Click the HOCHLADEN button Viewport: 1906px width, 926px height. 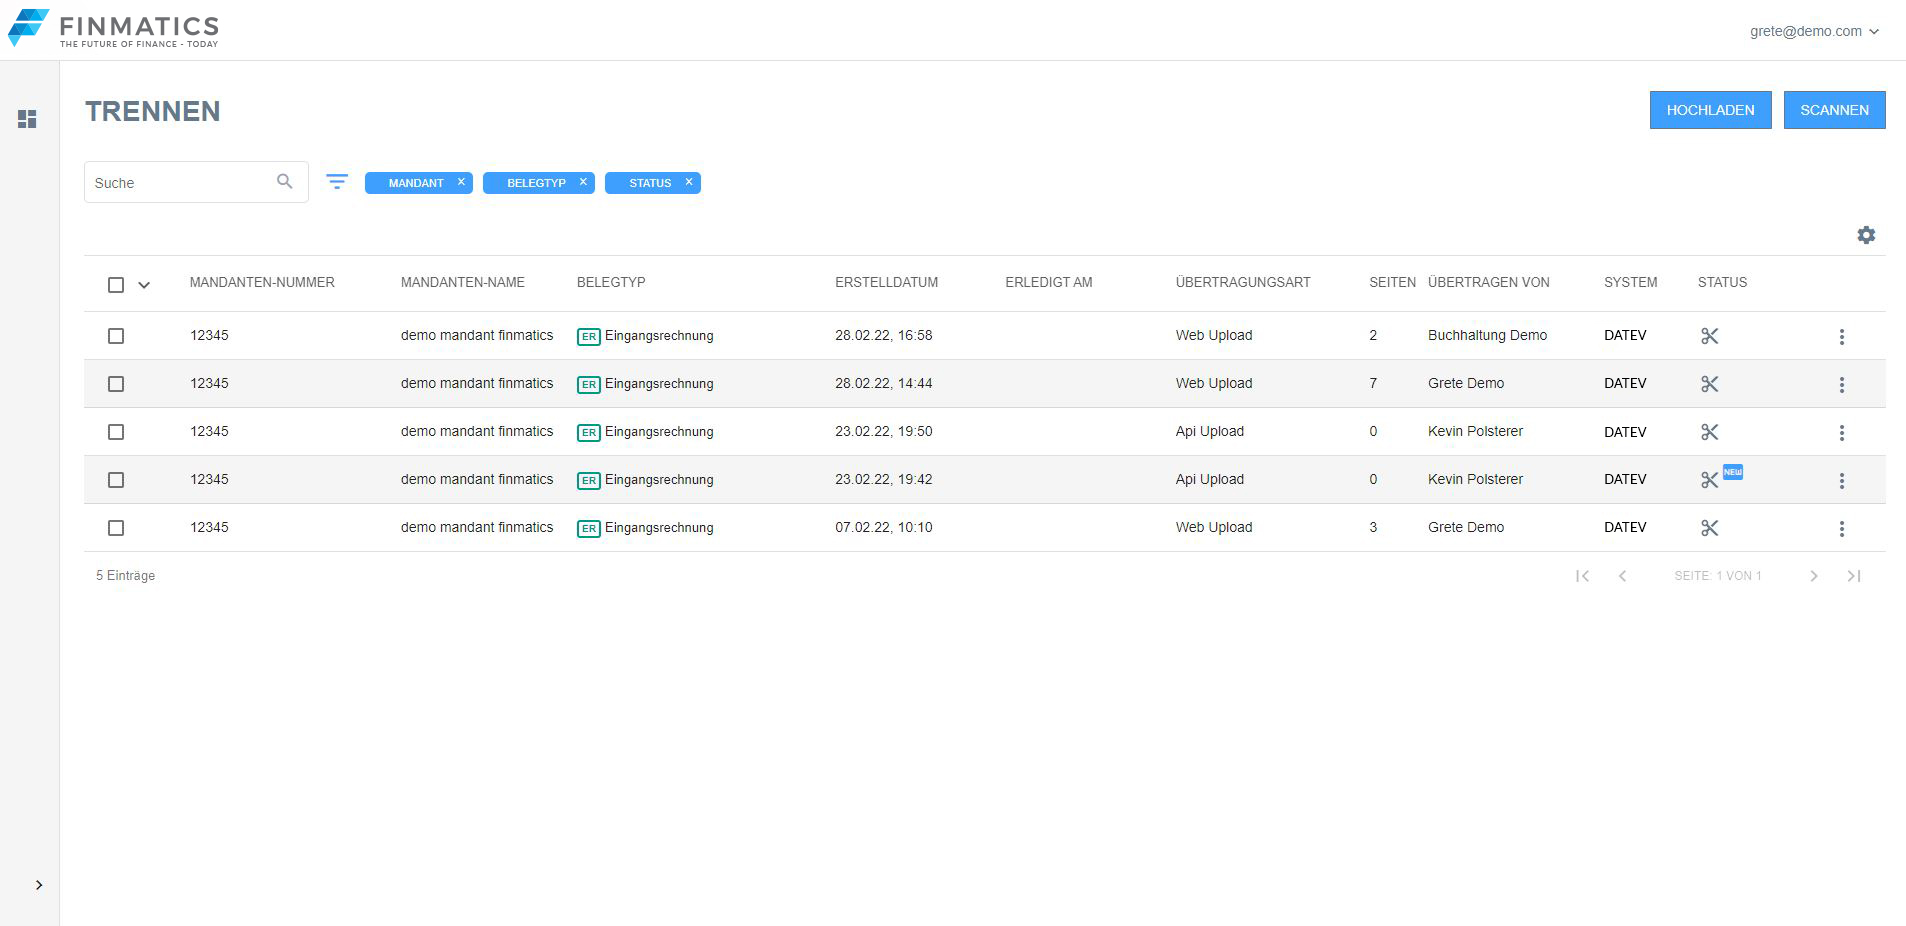click(x=1710, y=110)
